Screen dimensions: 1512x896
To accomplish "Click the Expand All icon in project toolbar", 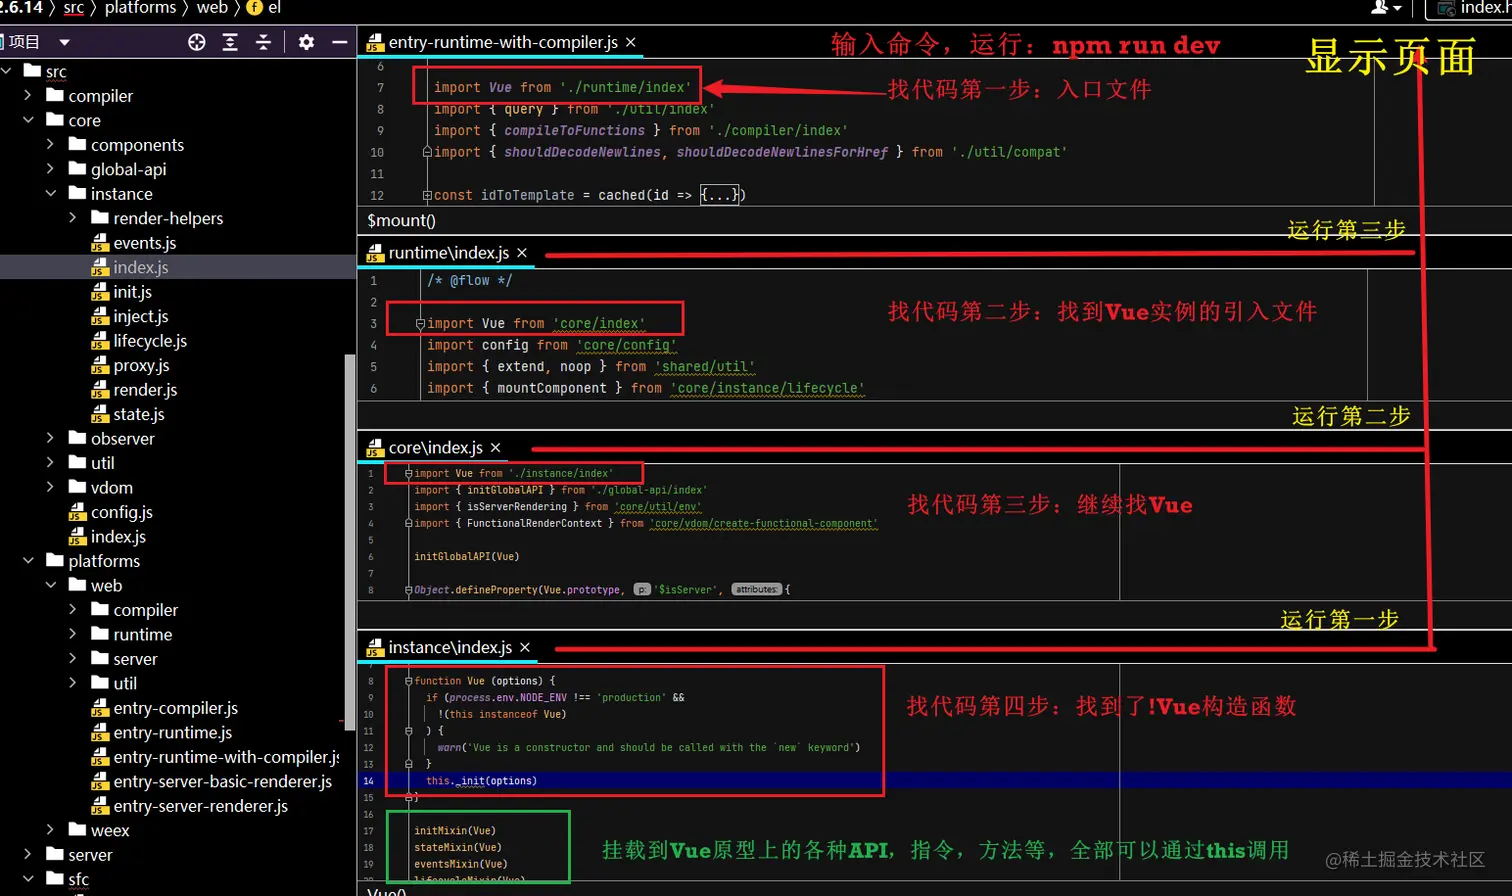I will click(x=230, y=42).
